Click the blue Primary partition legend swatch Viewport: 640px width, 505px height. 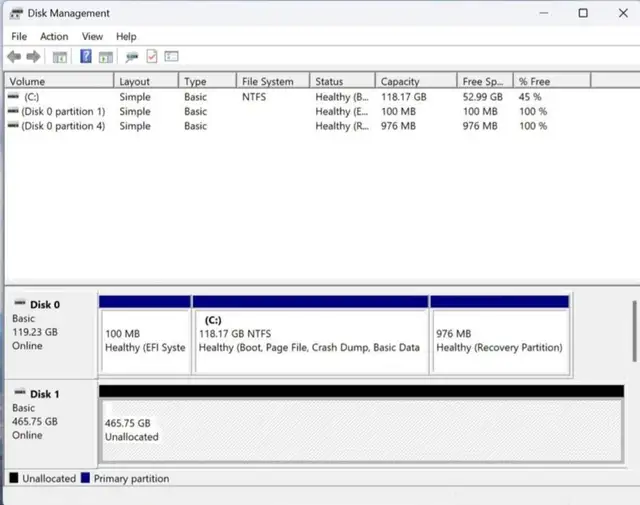click(x=85, y=478)
